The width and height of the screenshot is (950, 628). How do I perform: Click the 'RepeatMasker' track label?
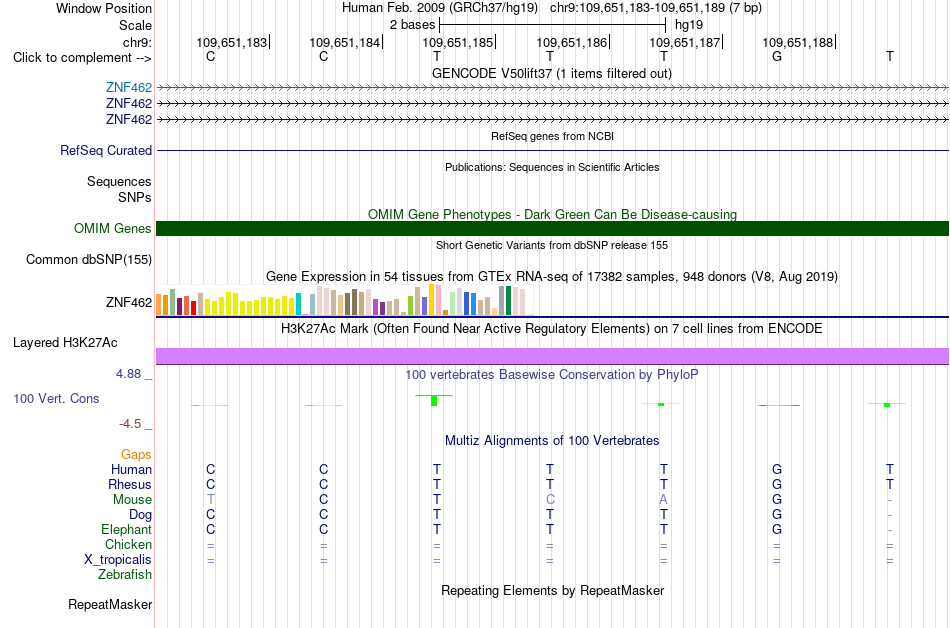tap(110, 604)
